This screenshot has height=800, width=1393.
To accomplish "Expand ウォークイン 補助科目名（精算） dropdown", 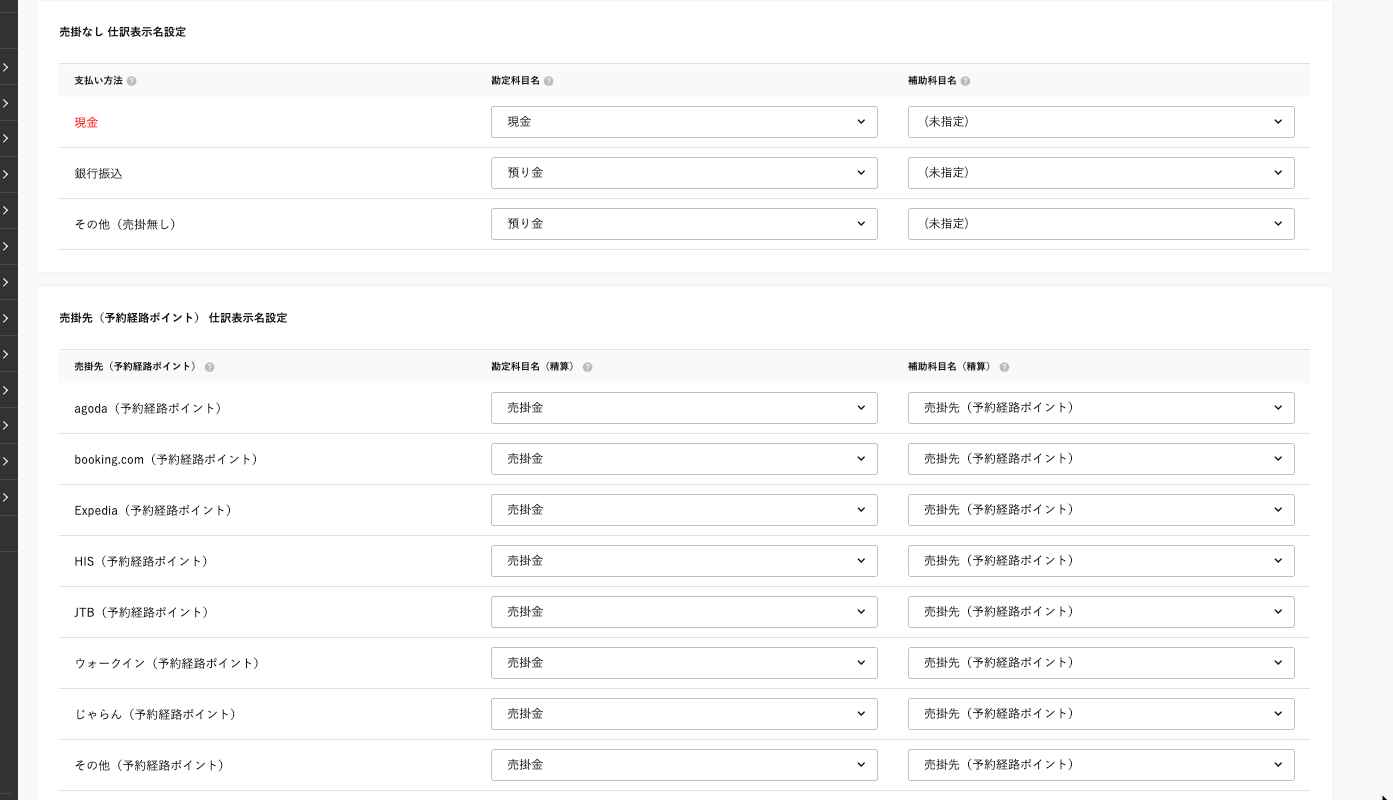I will click(1100, 663).
